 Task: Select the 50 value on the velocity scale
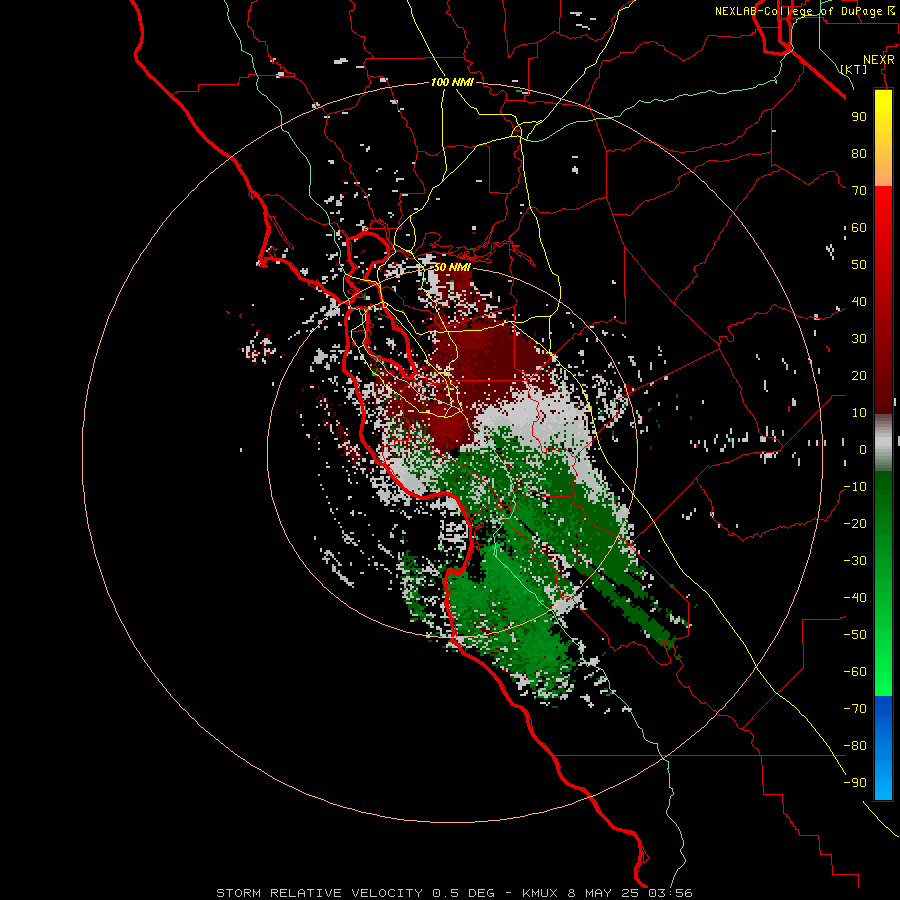pos(859,265)
